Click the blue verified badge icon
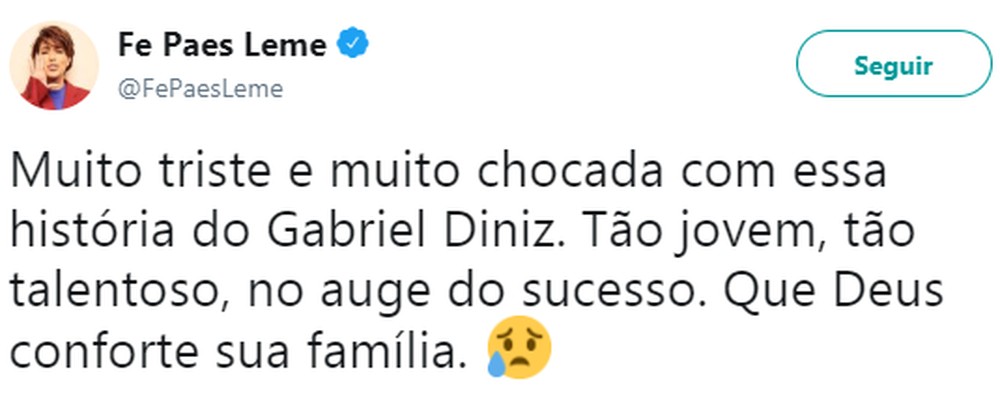 [355, 46]
